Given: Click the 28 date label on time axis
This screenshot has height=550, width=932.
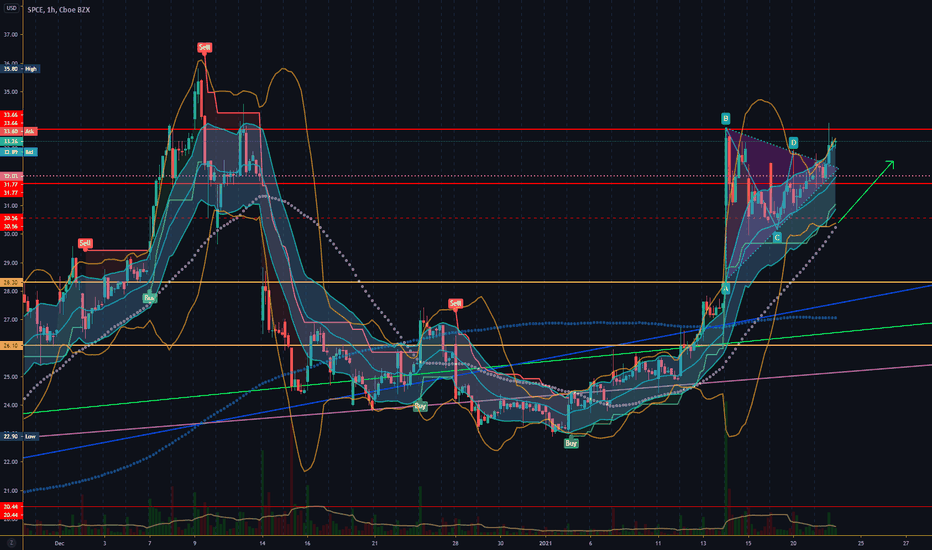Looking at the screenshot, I should 455,543.
